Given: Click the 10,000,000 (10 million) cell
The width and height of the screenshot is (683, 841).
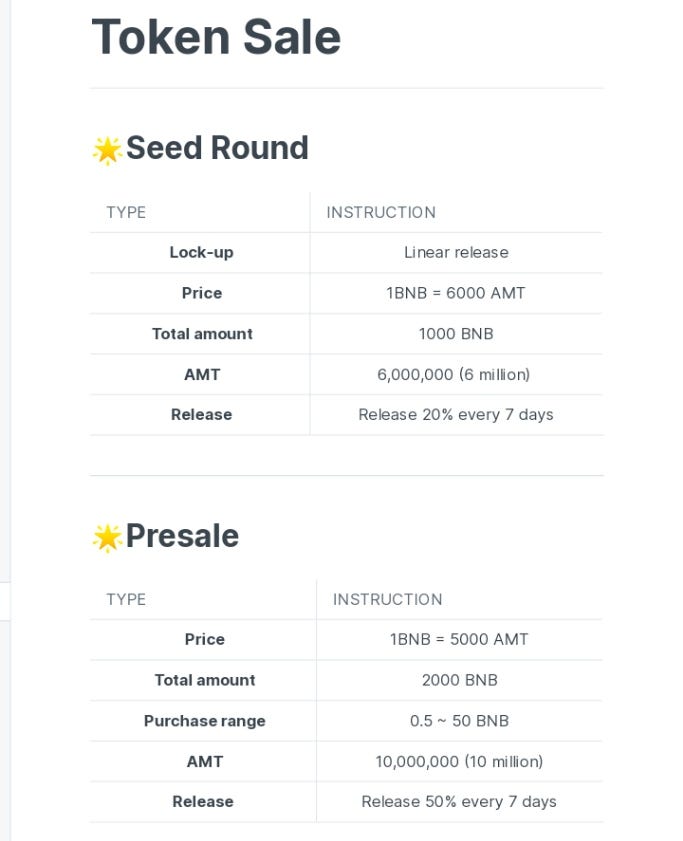Looking at the screenshot, I should click(x=459, y=761).
